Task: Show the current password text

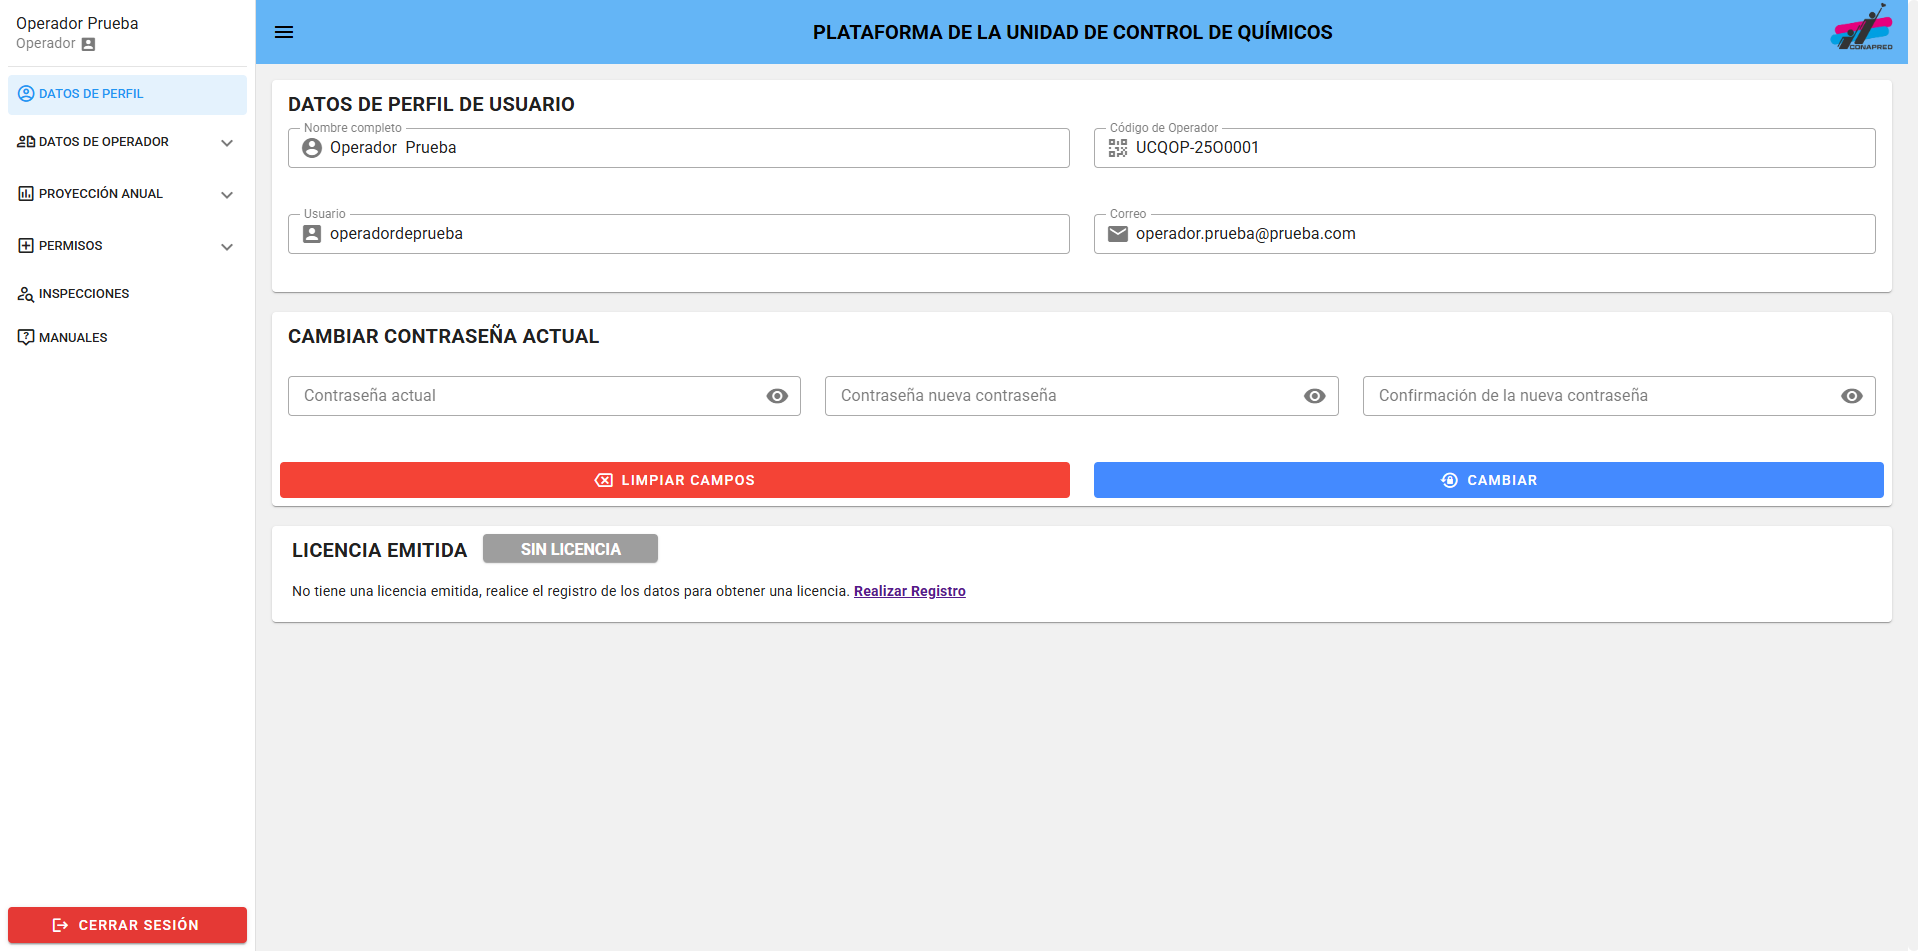Action: [x=777, y=396]
